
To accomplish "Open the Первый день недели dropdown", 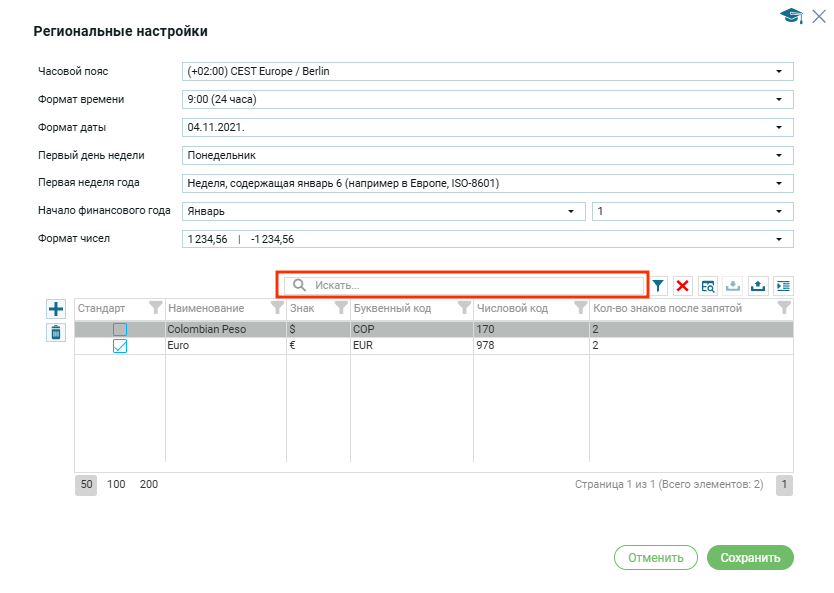I will (x=778, y=156).
